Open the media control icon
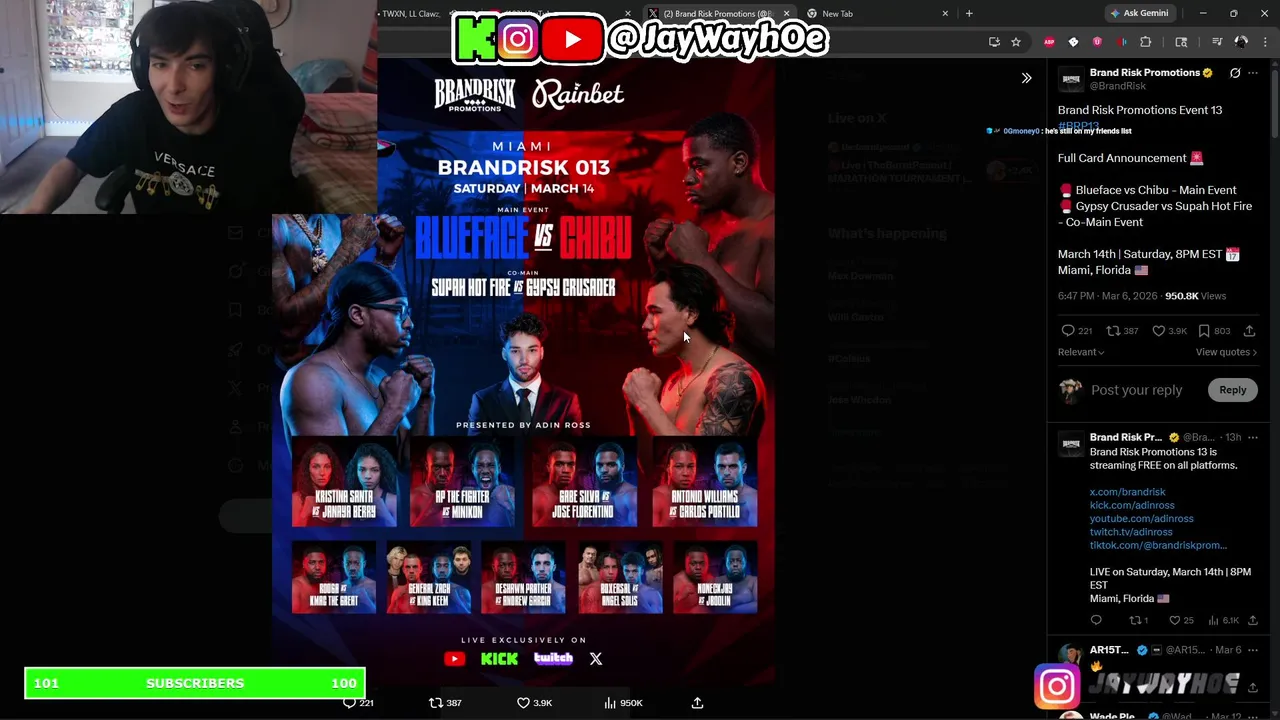 point(1217,42)
